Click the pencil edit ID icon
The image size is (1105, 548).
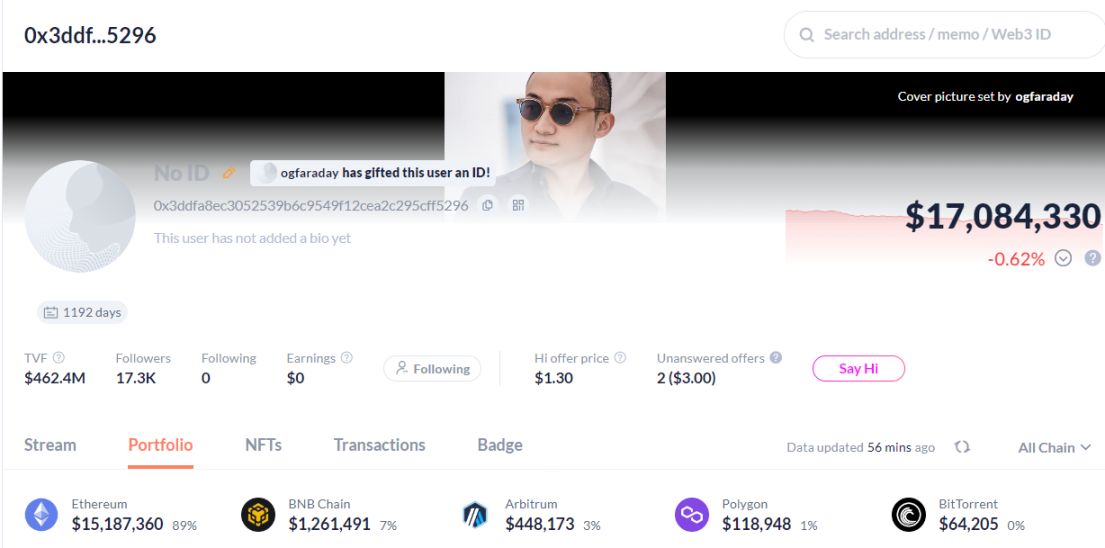(229, 173)
